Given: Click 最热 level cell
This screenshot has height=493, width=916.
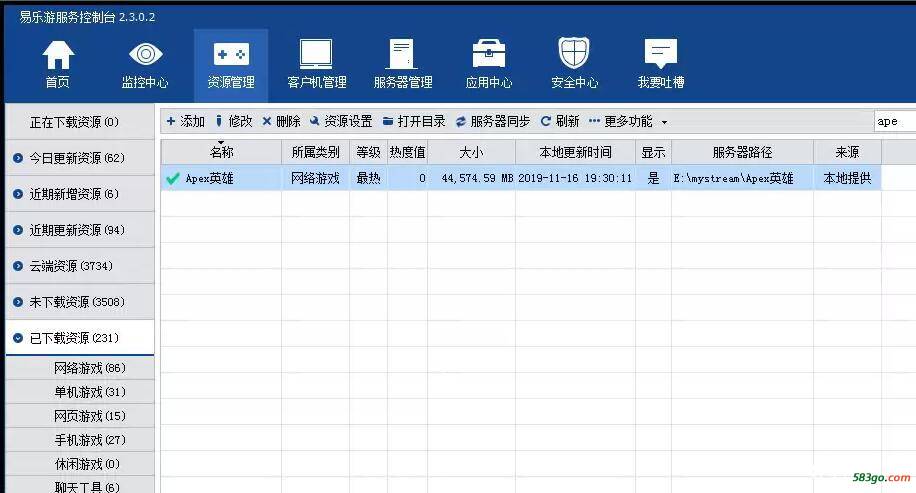Looking at the screenshot, I should pos(369,178).
